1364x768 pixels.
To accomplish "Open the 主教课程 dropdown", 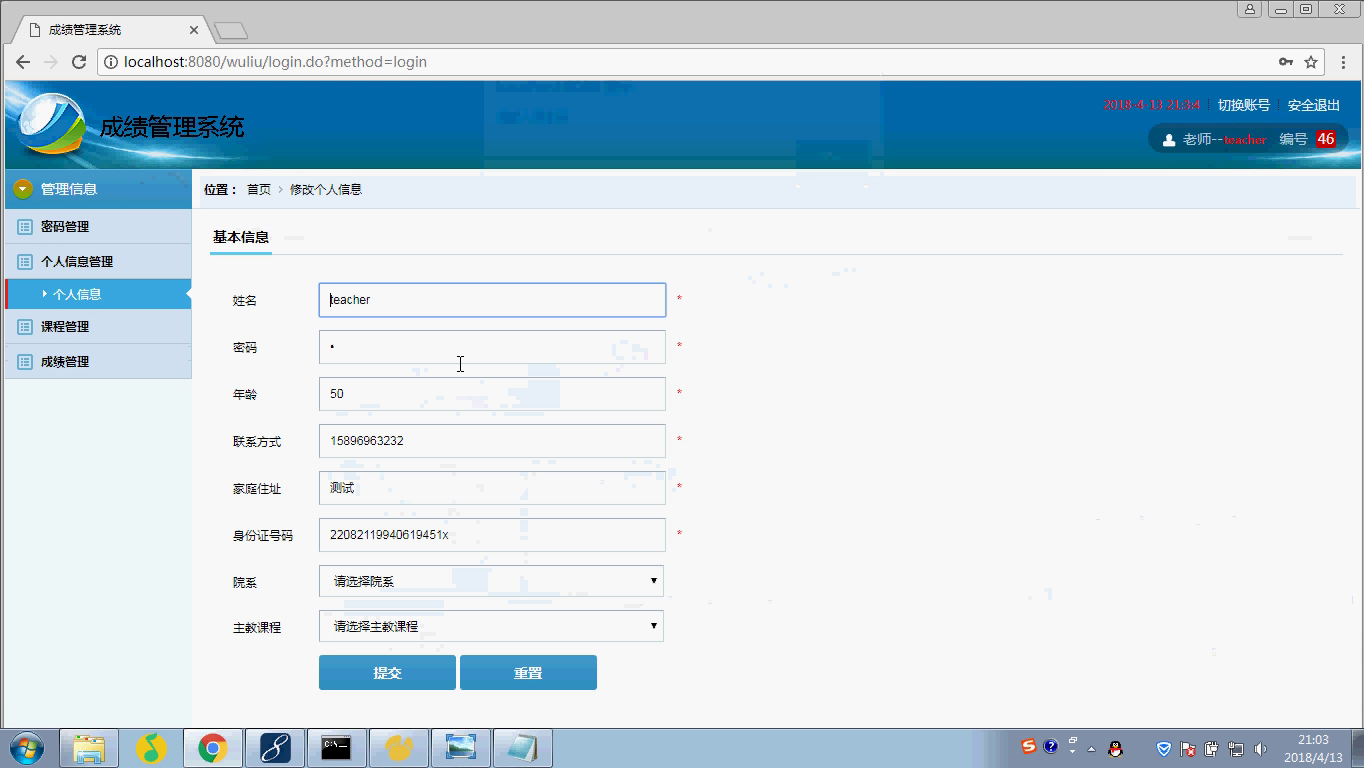I will tap(491, 626).
